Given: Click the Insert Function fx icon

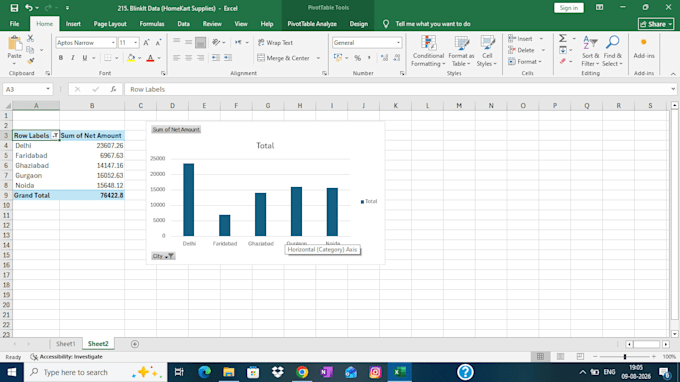Looking at the screenshot, I should 113,89.
